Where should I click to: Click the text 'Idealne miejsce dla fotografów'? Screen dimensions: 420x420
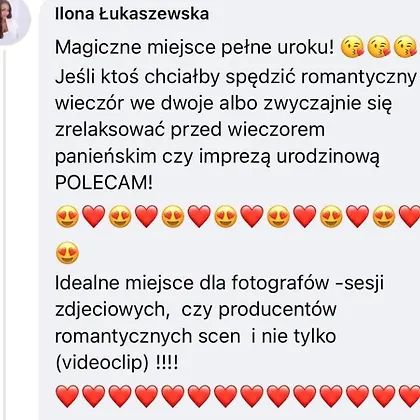tap(192, 283)
